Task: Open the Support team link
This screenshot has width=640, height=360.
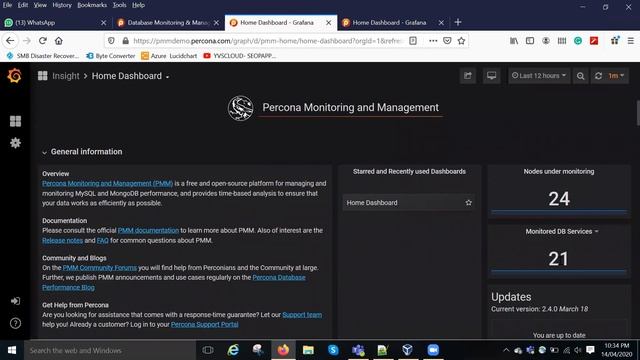Action: pyautogui.click(x=302, y=315)
